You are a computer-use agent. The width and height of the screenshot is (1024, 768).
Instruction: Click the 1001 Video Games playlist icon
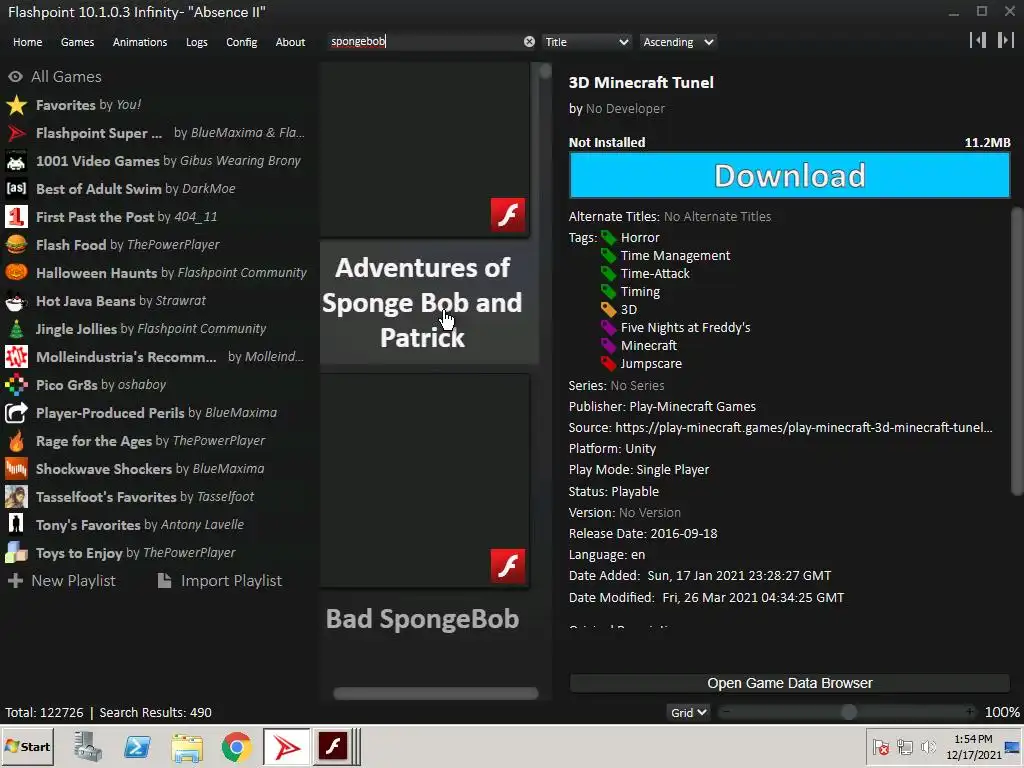coord(16,161)
